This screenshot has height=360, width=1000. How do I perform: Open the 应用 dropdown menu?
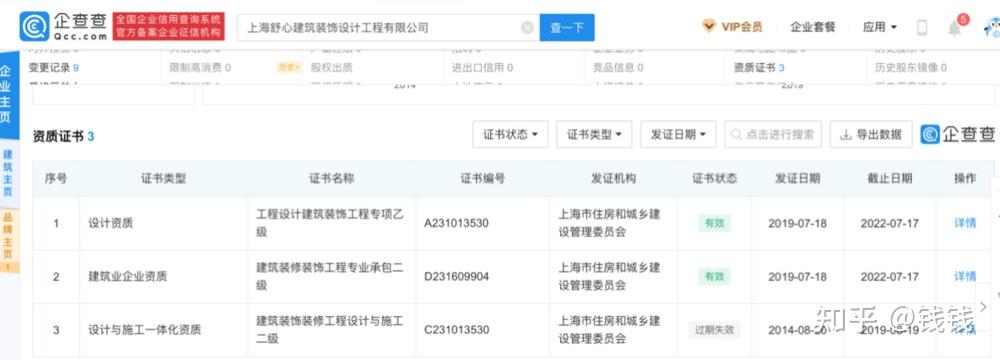pyautogui.click(x=879, y=27)
